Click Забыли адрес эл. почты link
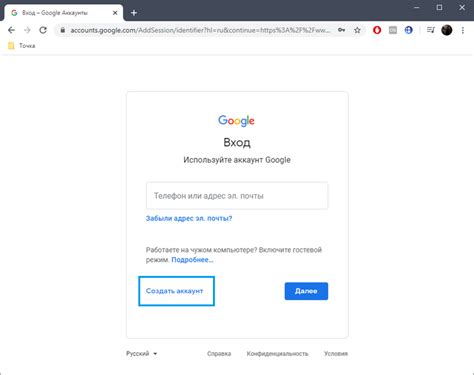 (x=189, y=218)
